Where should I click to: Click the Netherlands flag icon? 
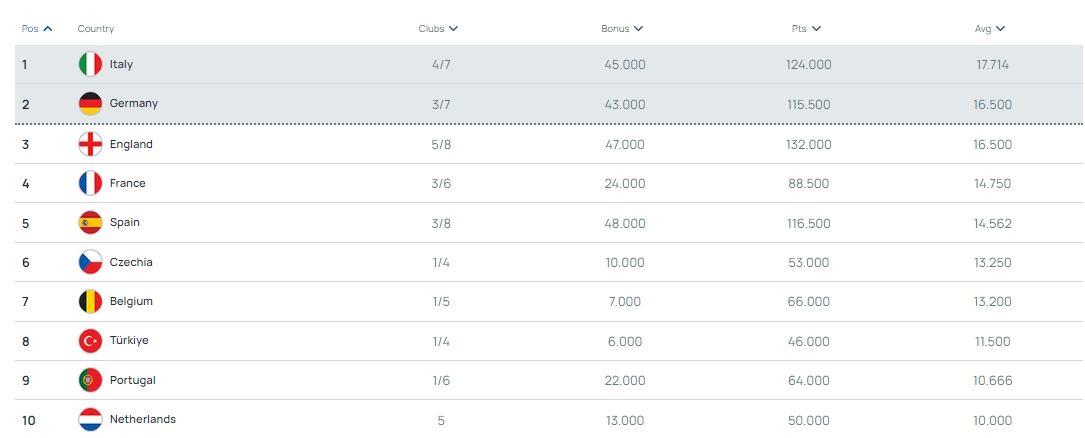pos(90,419)
